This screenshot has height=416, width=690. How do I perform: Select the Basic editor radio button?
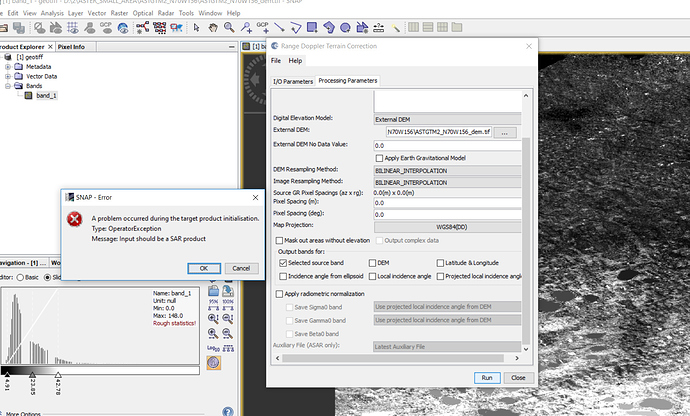[20, 277]
